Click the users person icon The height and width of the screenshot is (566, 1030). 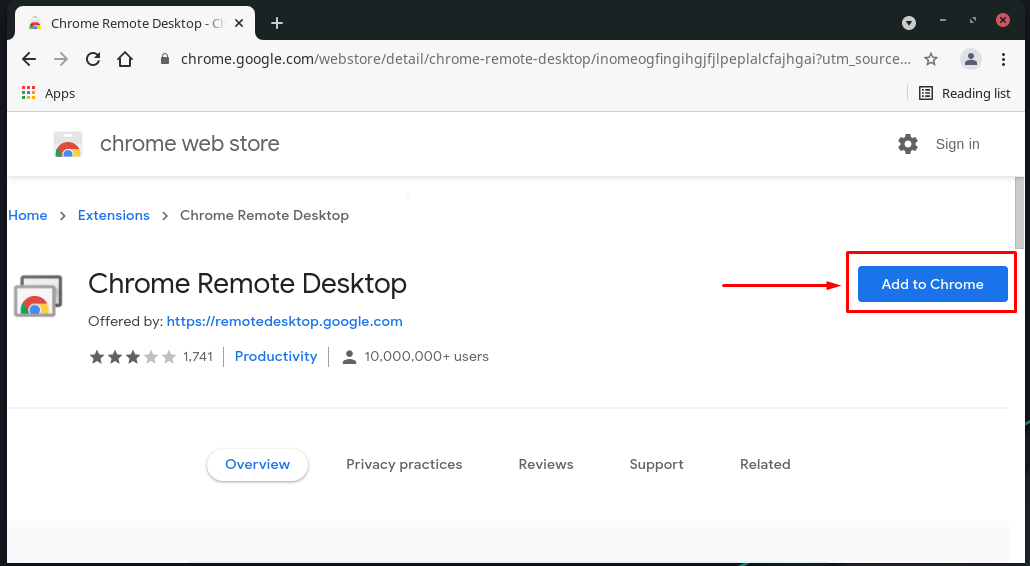point(349,357)
